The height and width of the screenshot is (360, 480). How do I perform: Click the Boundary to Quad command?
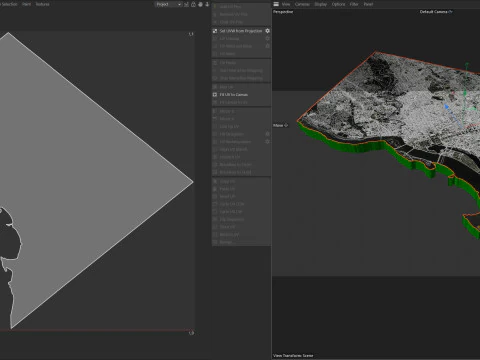[235, 172]
